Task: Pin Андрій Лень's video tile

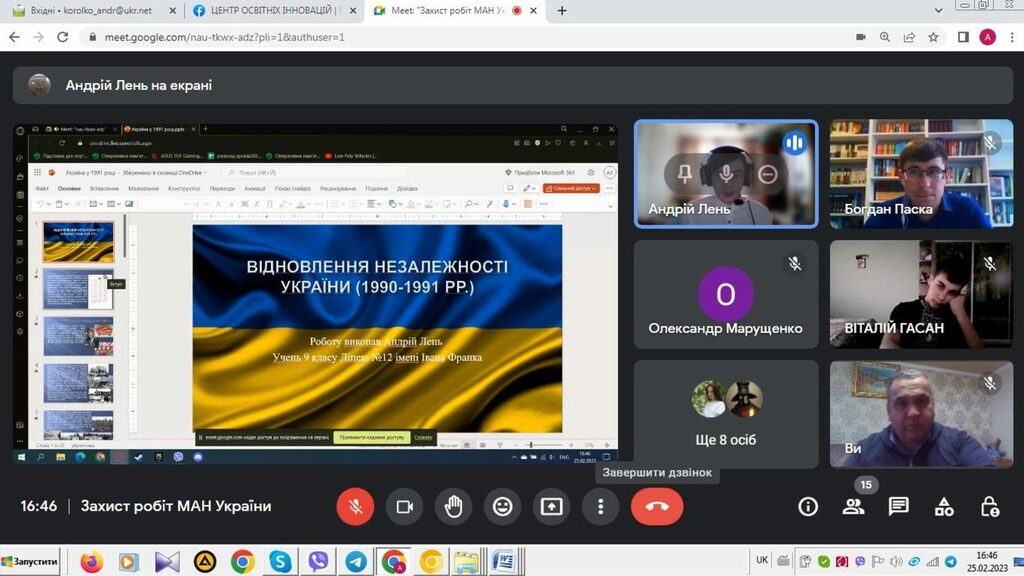Action: 685,174
